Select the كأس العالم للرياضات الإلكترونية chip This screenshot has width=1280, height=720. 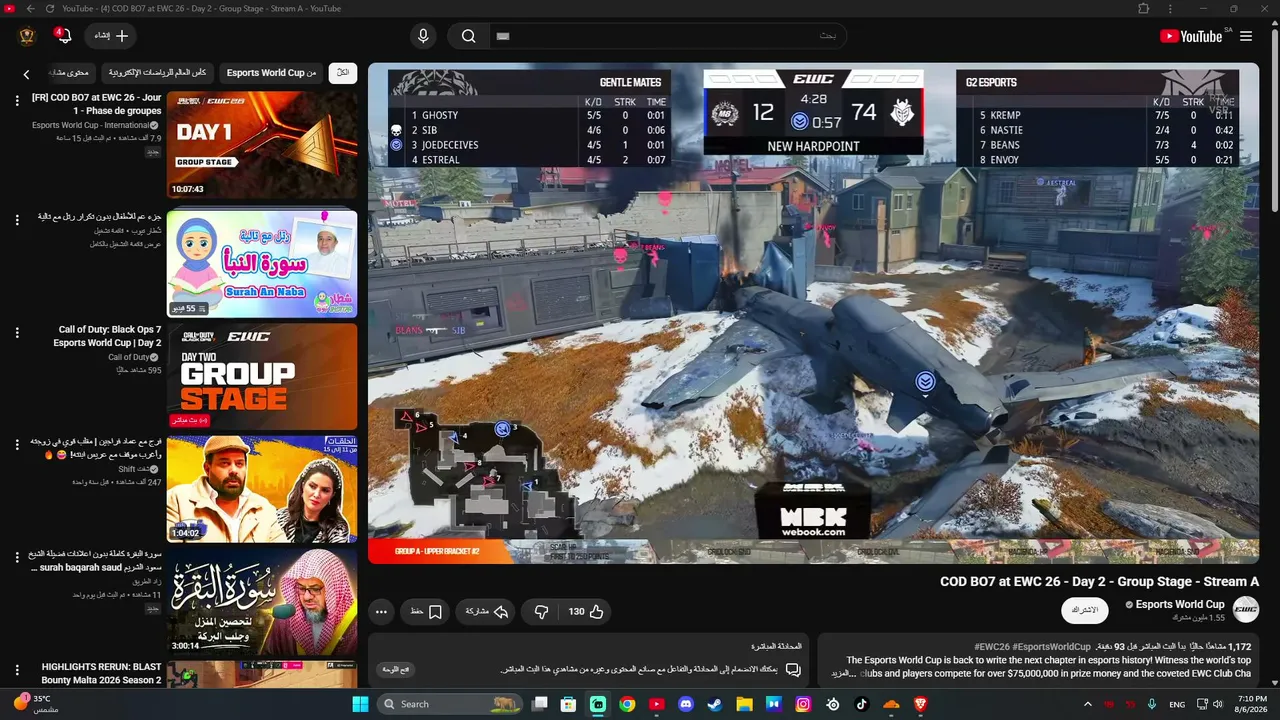(157, 73)
